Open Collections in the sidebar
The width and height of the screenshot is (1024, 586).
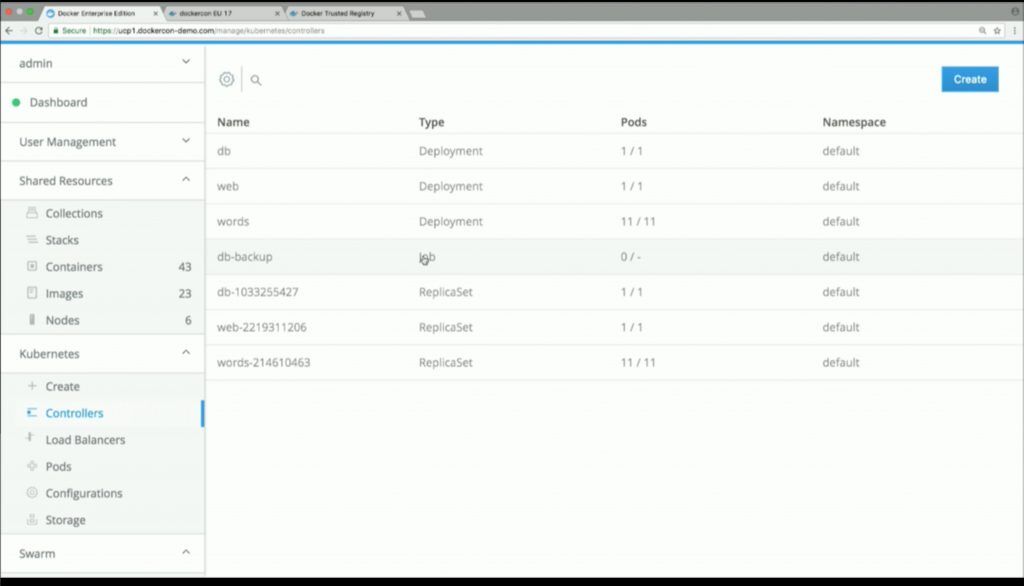[74, 214]
